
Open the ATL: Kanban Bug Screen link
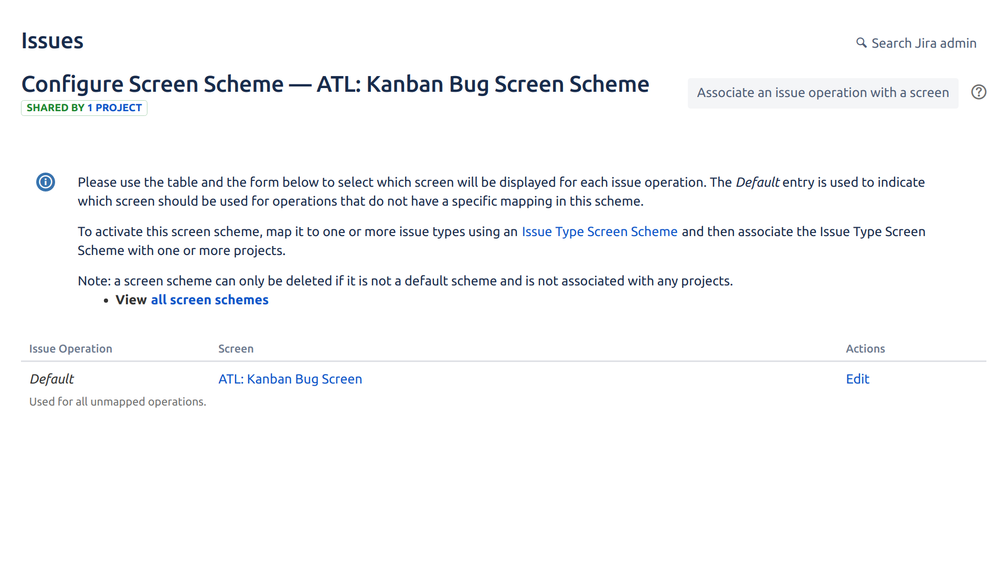pos(290,379)
